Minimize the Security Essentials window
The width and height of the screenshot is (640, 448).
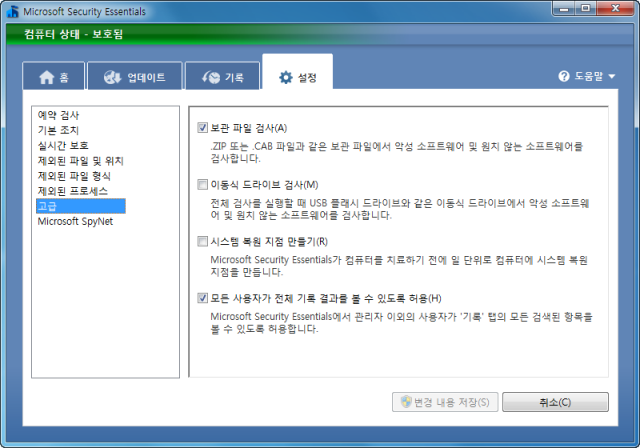(565, 8)
